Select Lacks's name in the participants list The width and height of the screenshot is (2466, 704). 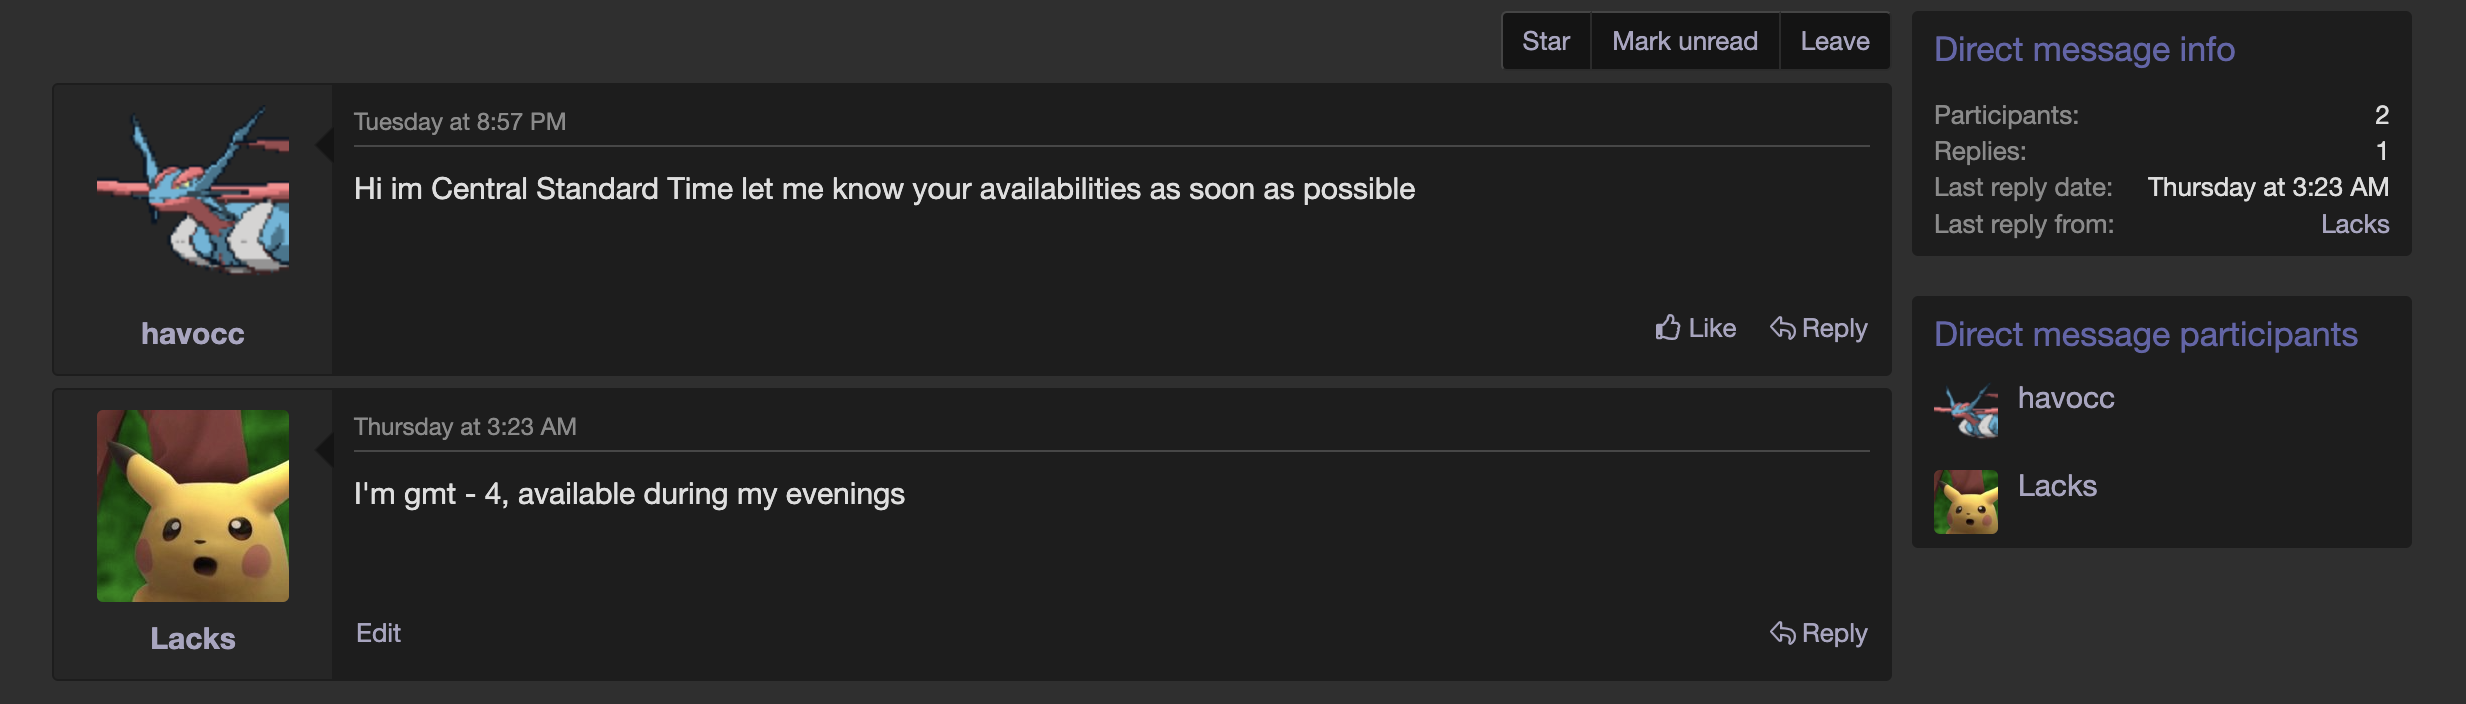coord(2057,486)
